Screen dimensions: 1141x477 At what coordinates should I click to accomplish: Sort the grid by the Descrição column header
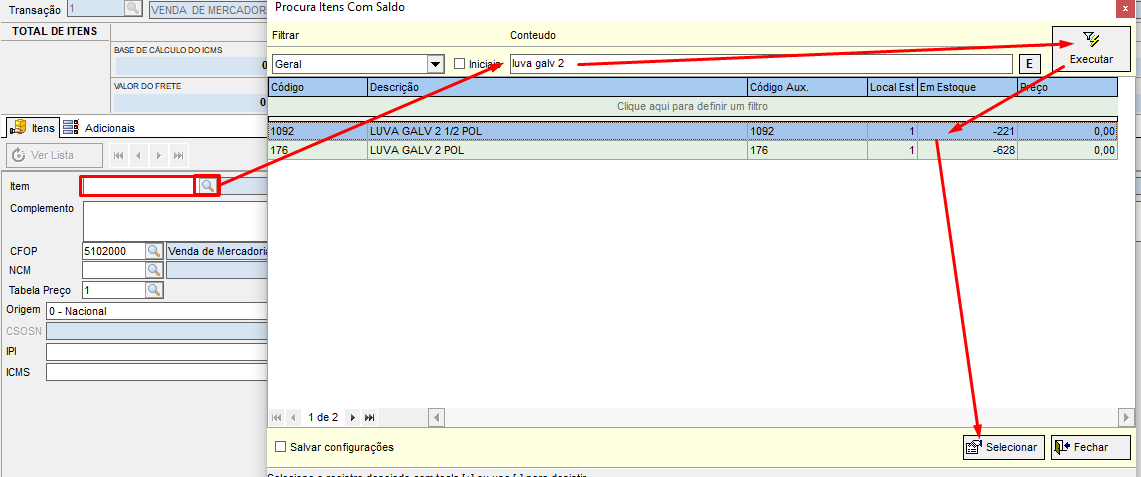click(x=557, y=88)
